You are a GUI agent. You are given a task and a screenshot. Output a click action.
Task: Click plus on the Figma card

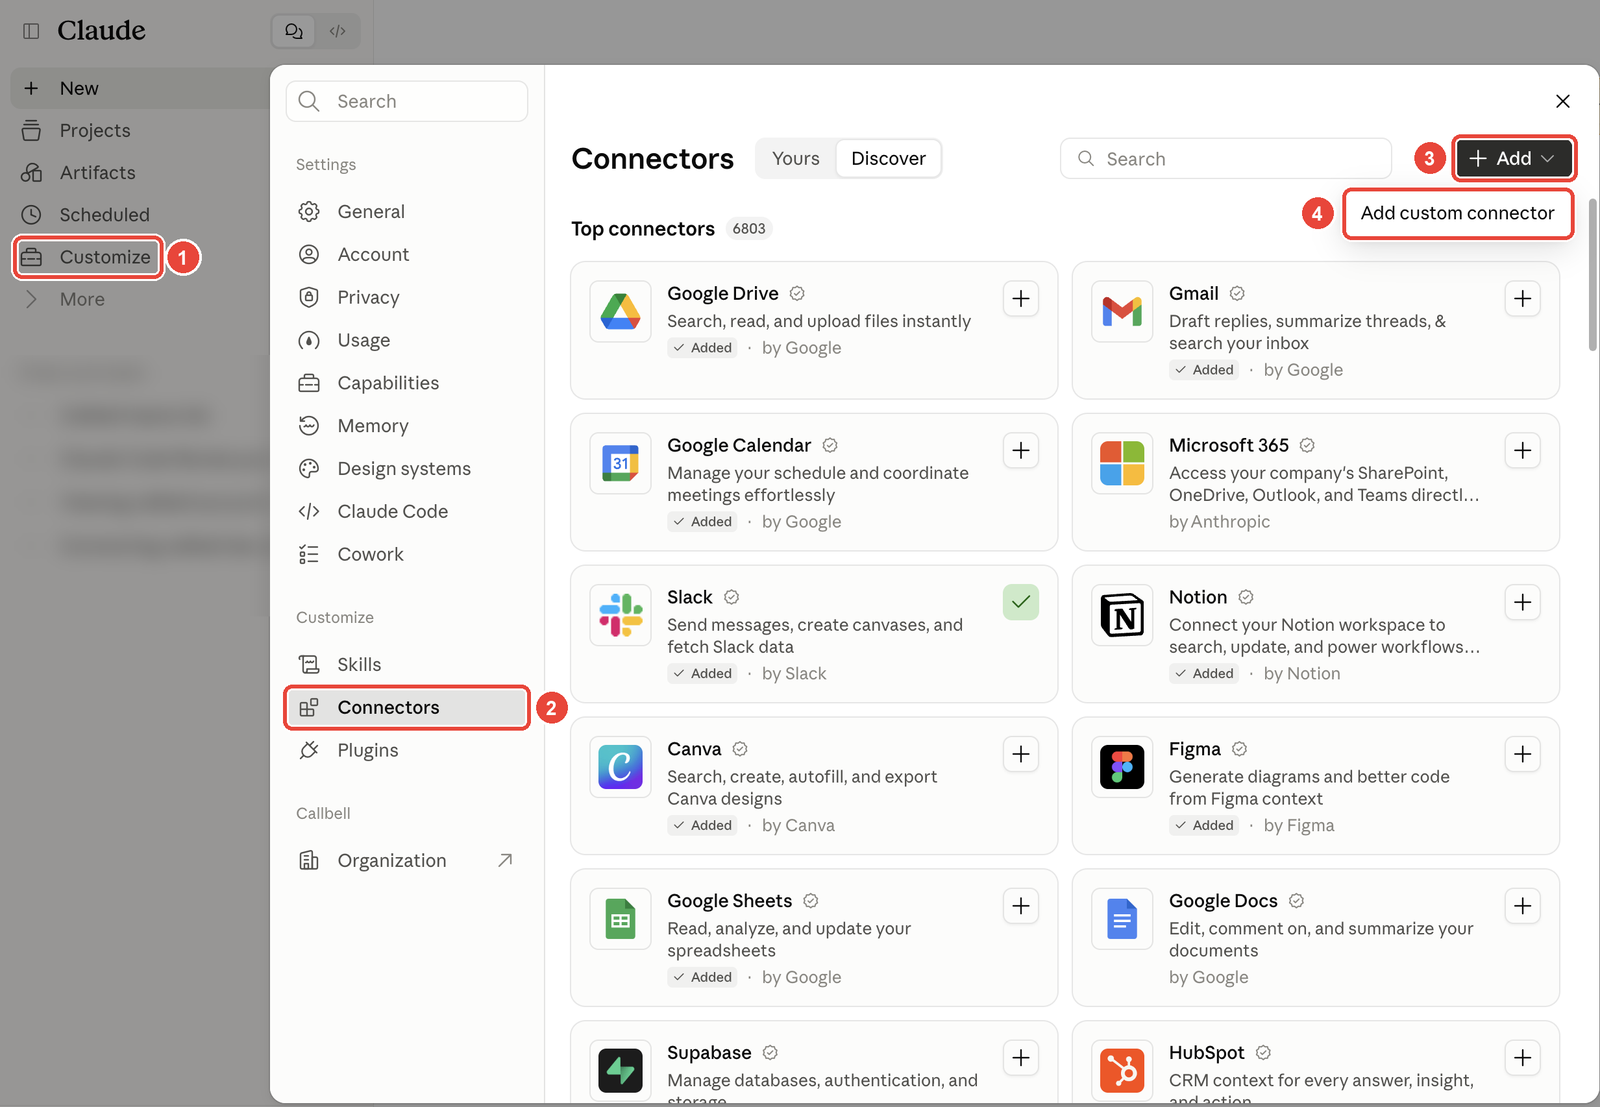(1523, 754)
